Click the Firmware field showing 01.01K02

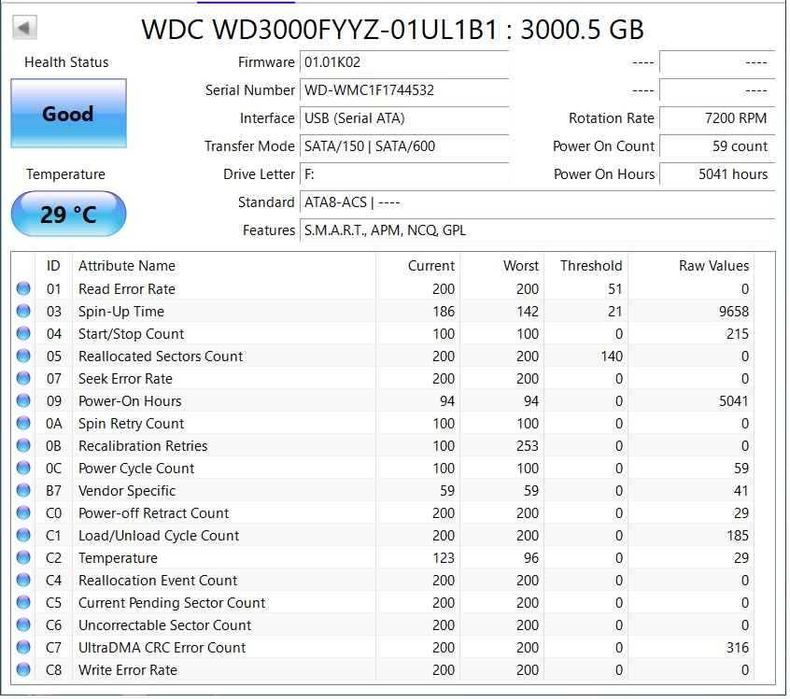click(405, 62)
